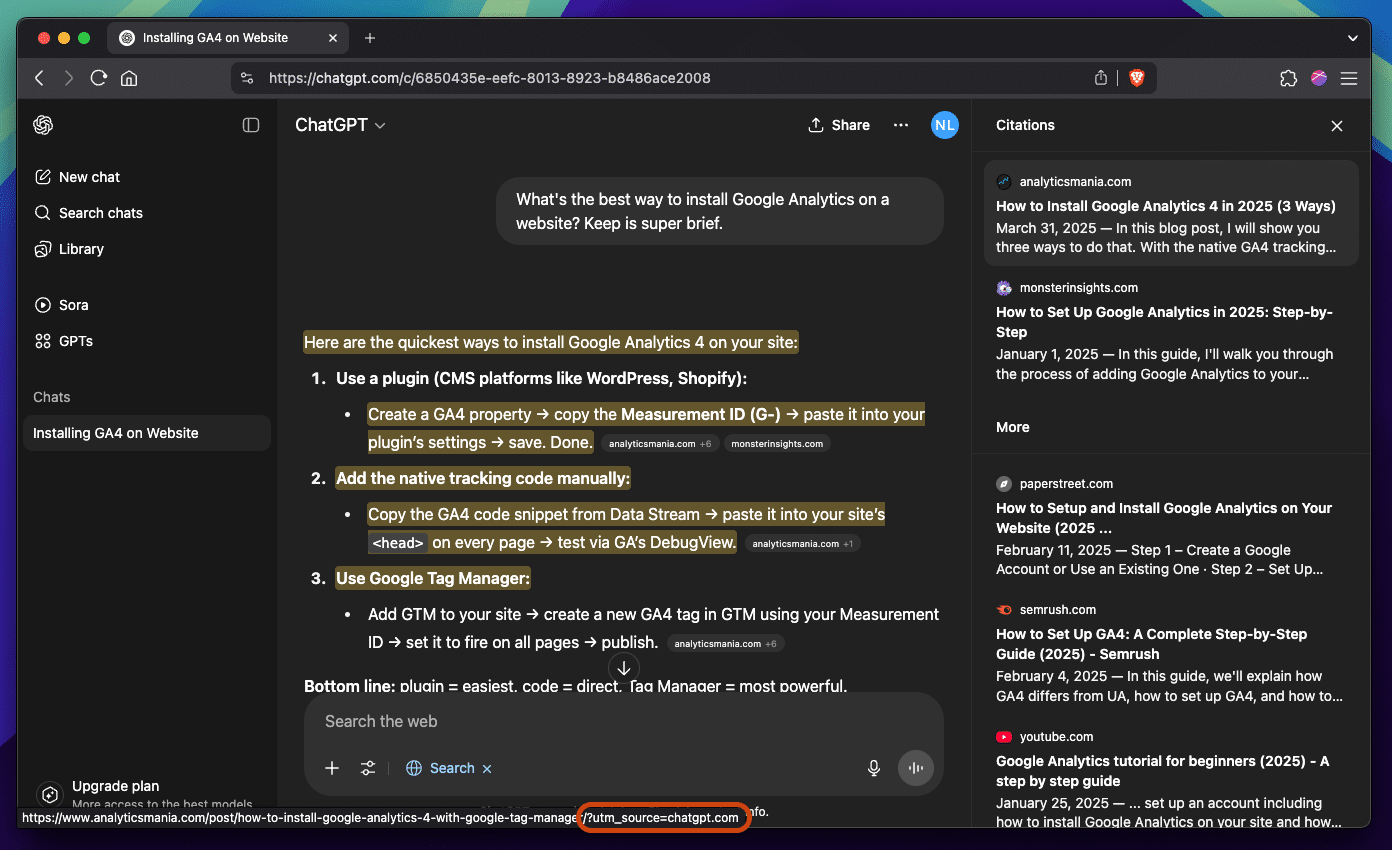Image resolution: width=1392 pixels, height=850 pixels.
Task: Open youtube.com tutorial citation
Action: (x=1171, y=775)
